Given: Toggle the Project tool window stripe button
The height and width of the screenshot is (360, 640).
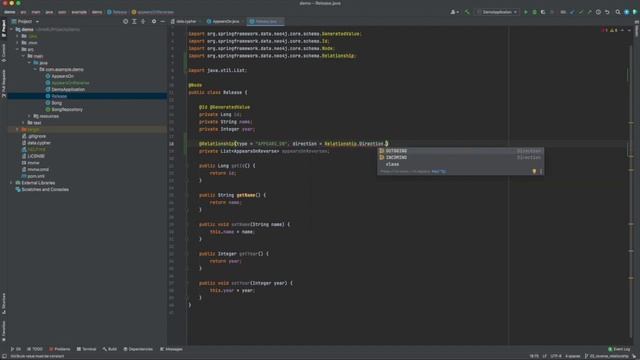Looking at the screenshot, I should point(4,29).
